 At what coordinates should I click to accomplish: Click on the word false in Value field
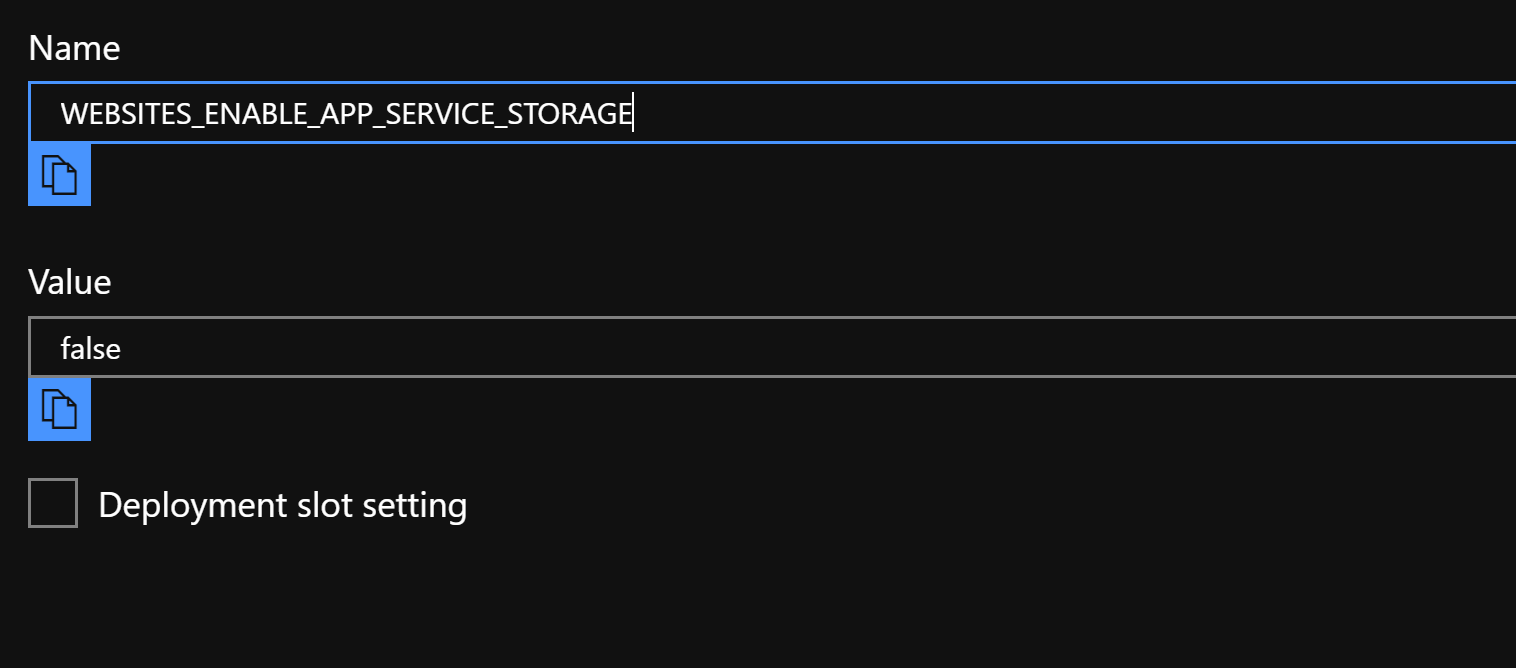[x=90, y=348]
